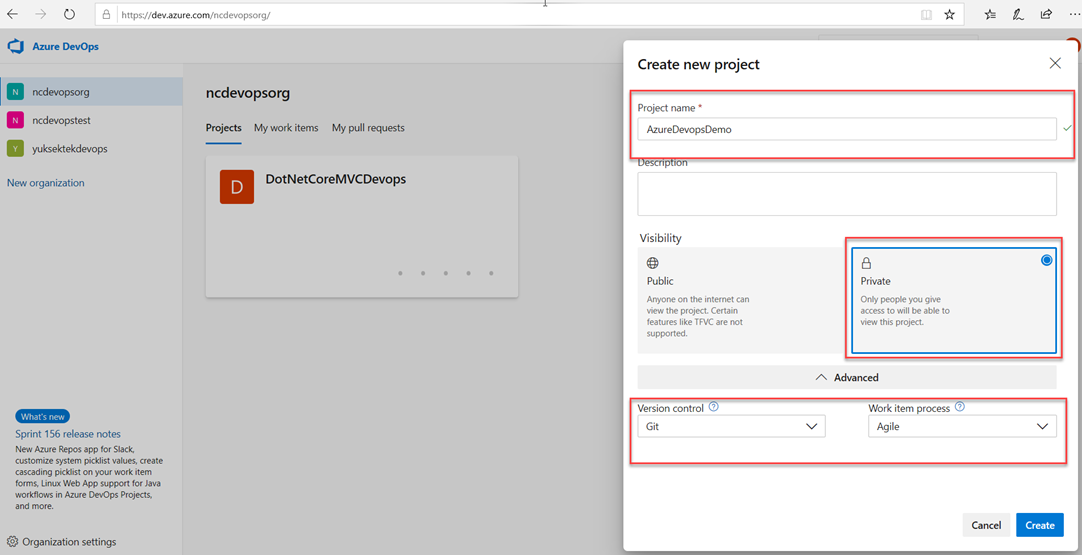Click the New organization link
Screen dimensions: 1082x555
click(46, 183)
